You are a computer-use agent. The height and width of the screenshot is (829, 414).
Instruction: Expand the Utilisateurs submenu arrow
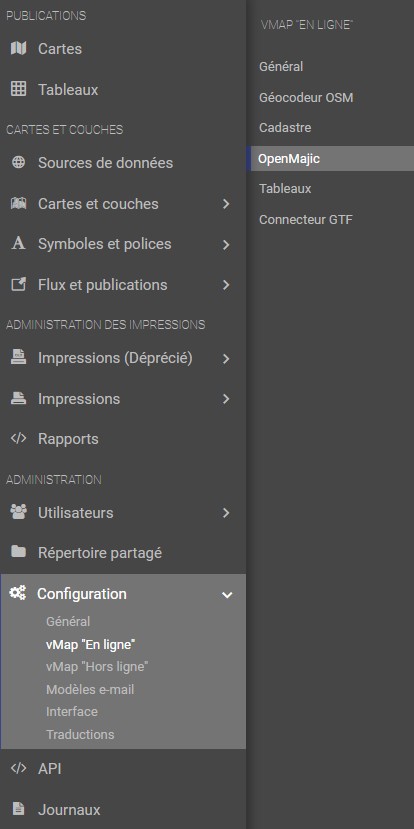(x=226, y=513)
